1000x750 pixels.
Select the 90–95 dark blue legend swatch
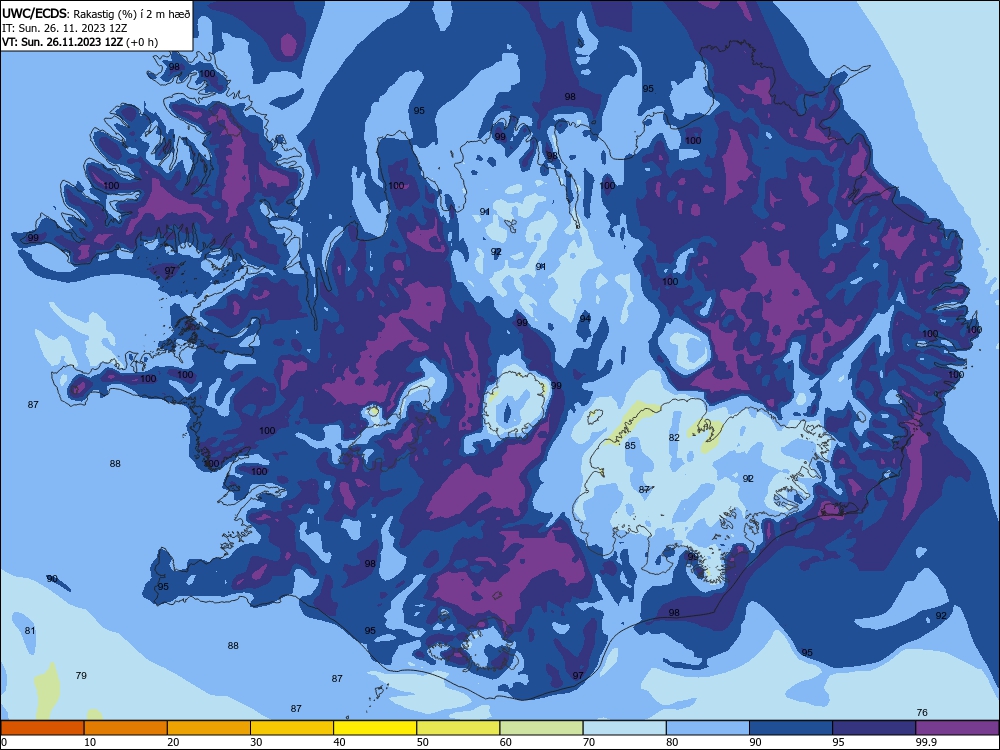point(791,728)
